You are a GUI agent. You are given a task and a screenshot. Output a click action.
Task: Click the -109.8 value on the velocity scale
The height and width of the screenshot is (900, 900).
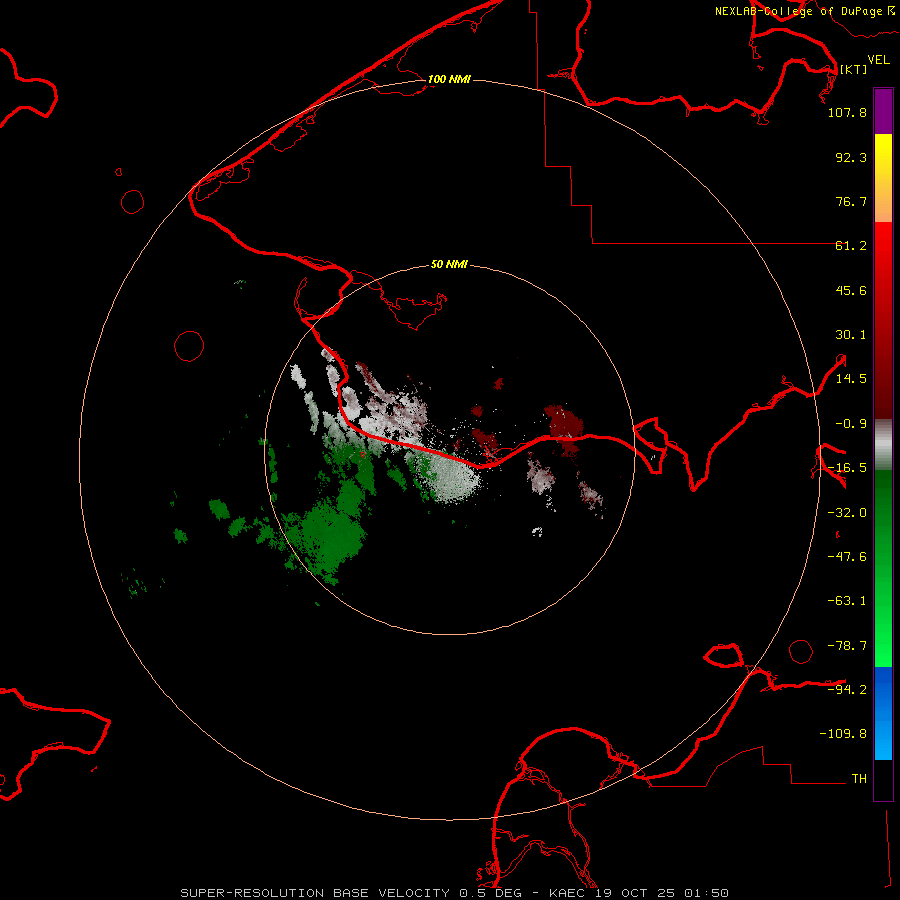click(x=843, y=734)
